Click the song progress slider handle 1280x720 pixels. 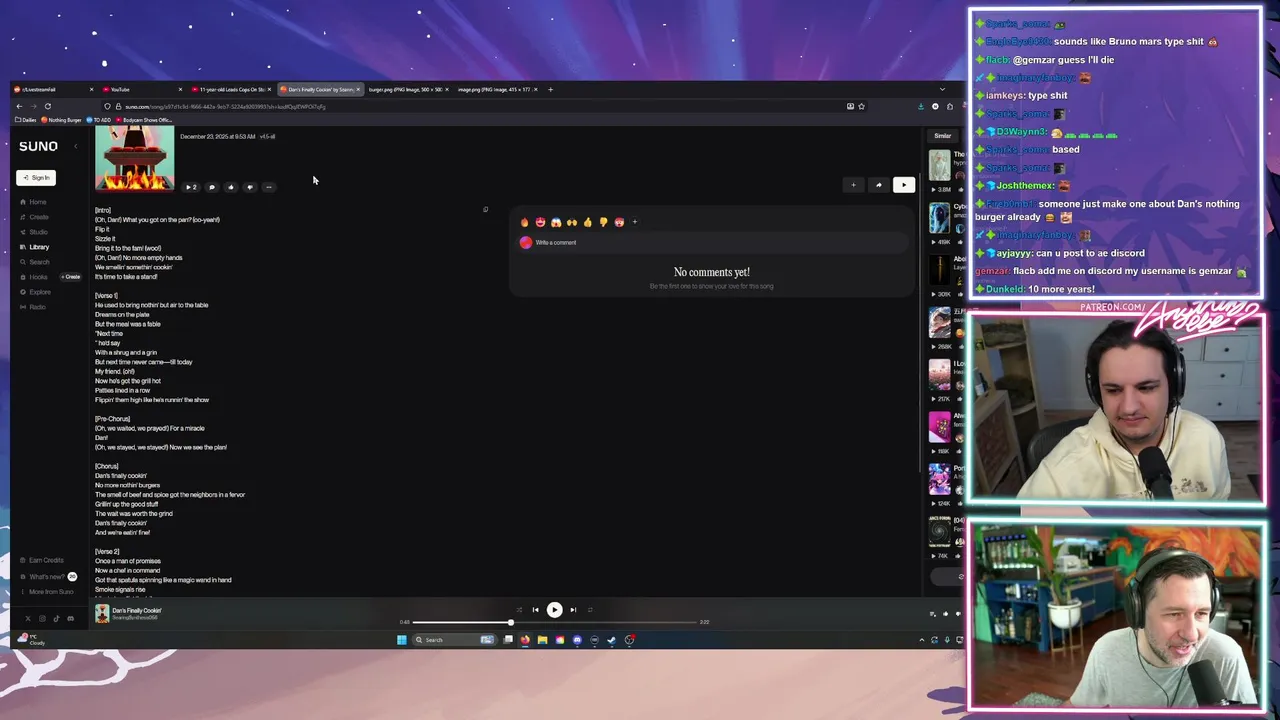tap(510, 622)
